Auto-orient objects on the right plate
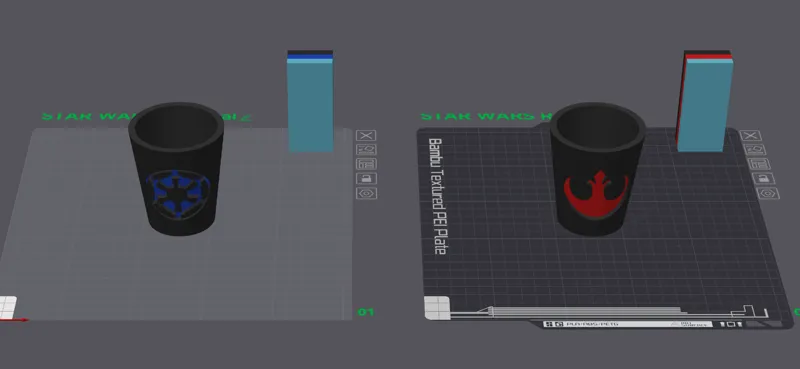The image size is (800, 369). coord(755,150)
